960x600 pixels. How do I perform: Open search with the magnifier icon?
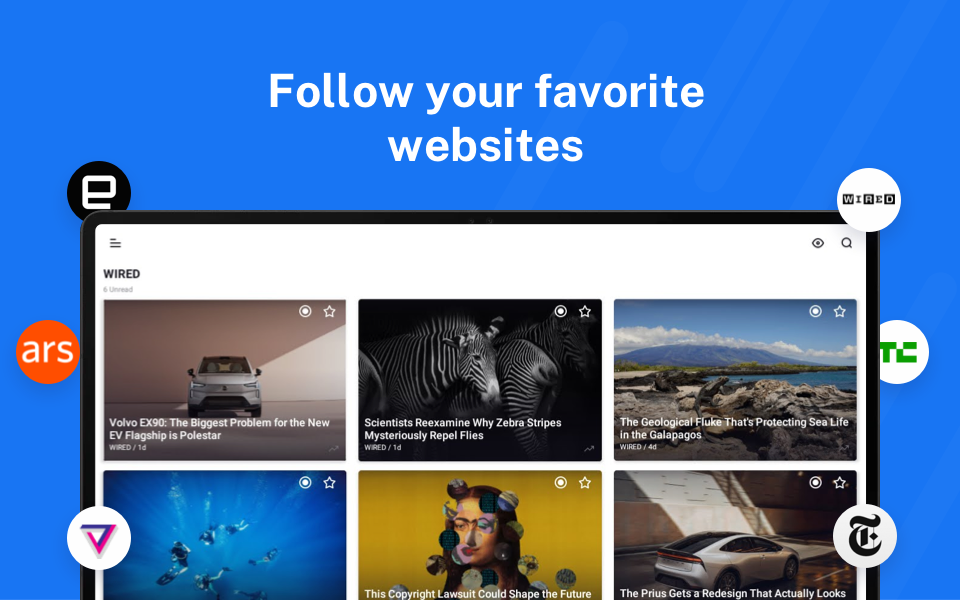pyautogui.click(x=846, y=243)
